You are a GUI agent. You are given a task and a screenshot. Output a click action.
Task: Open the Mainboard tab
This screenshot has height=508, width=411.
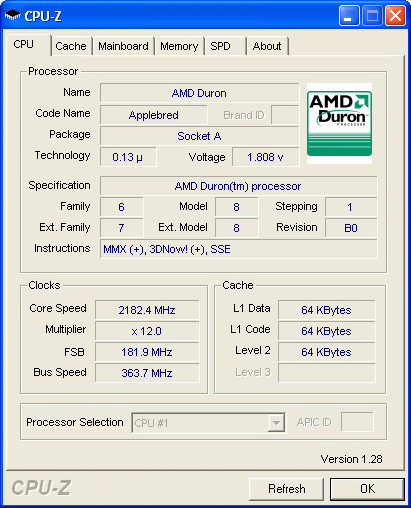123,46
